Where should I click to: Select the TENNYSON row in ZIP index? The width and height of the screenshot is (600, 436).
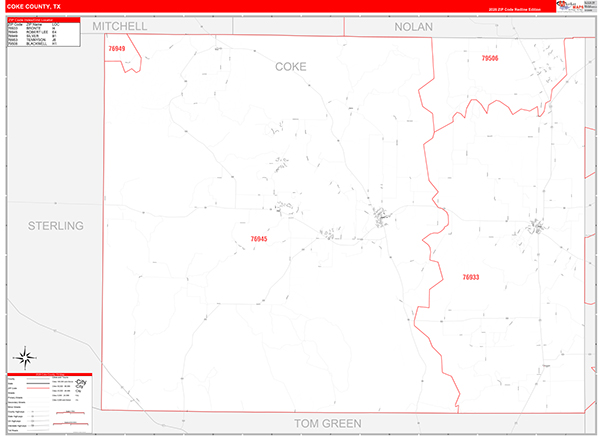tap(33, 40)
